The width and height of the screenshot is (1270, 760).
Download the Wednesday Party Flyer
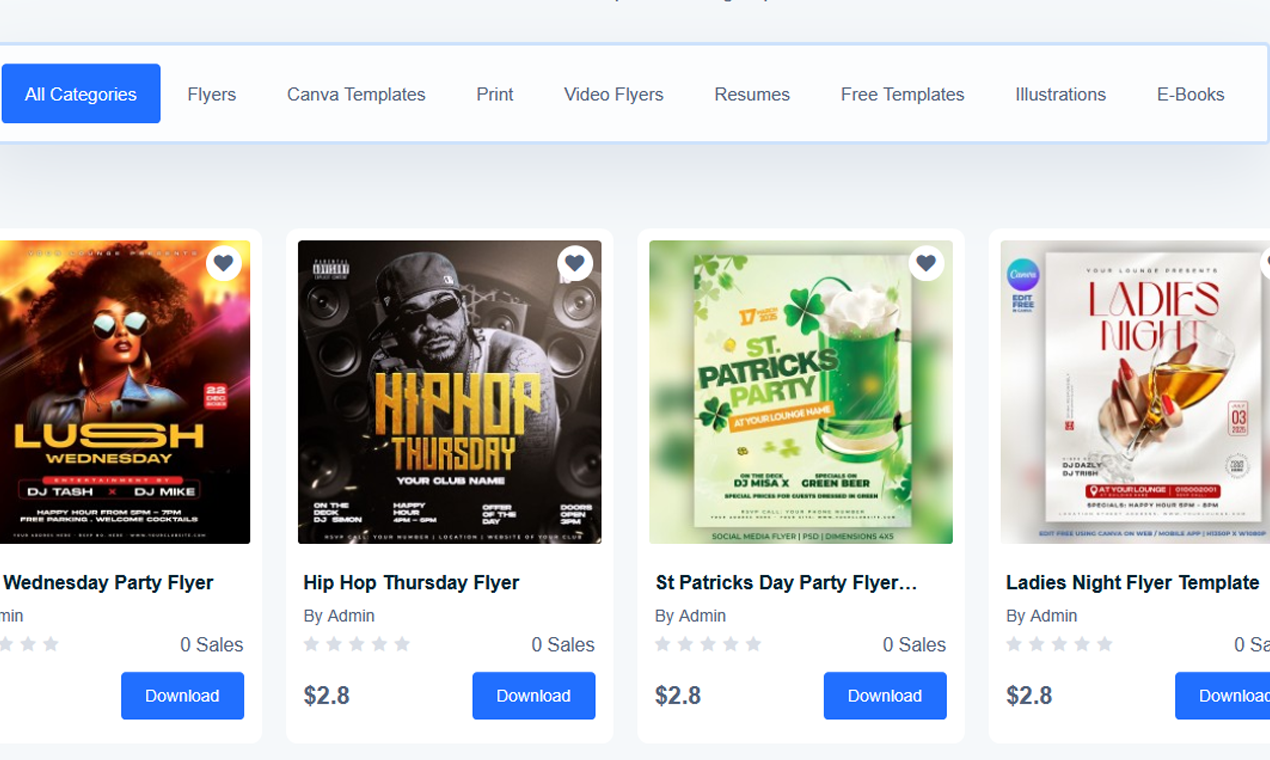[x=182, y=696]
